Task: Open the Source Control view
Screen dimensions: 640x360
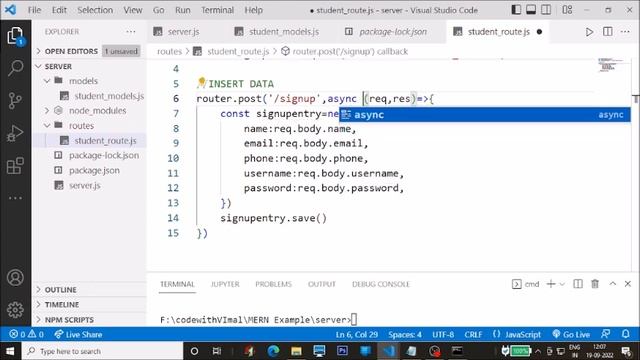Action: (15, 100)
